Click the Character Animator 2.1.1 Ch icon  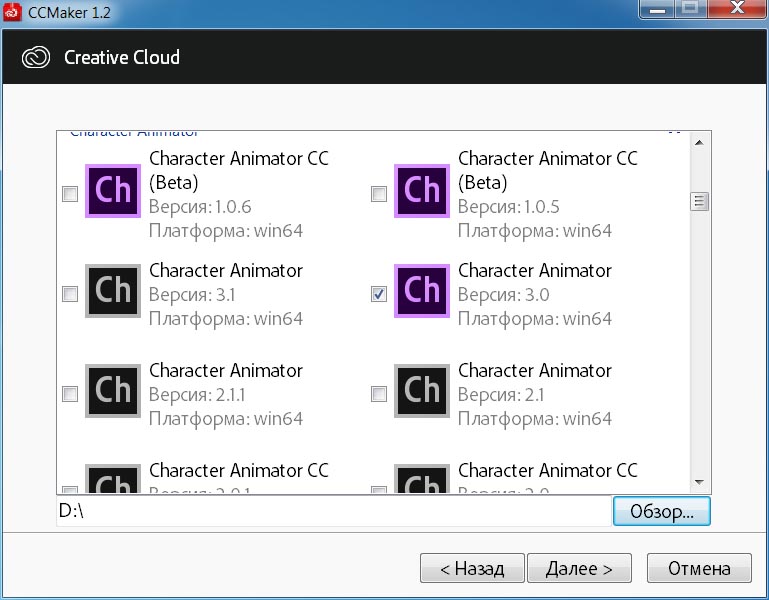click(x=113, y=391)
